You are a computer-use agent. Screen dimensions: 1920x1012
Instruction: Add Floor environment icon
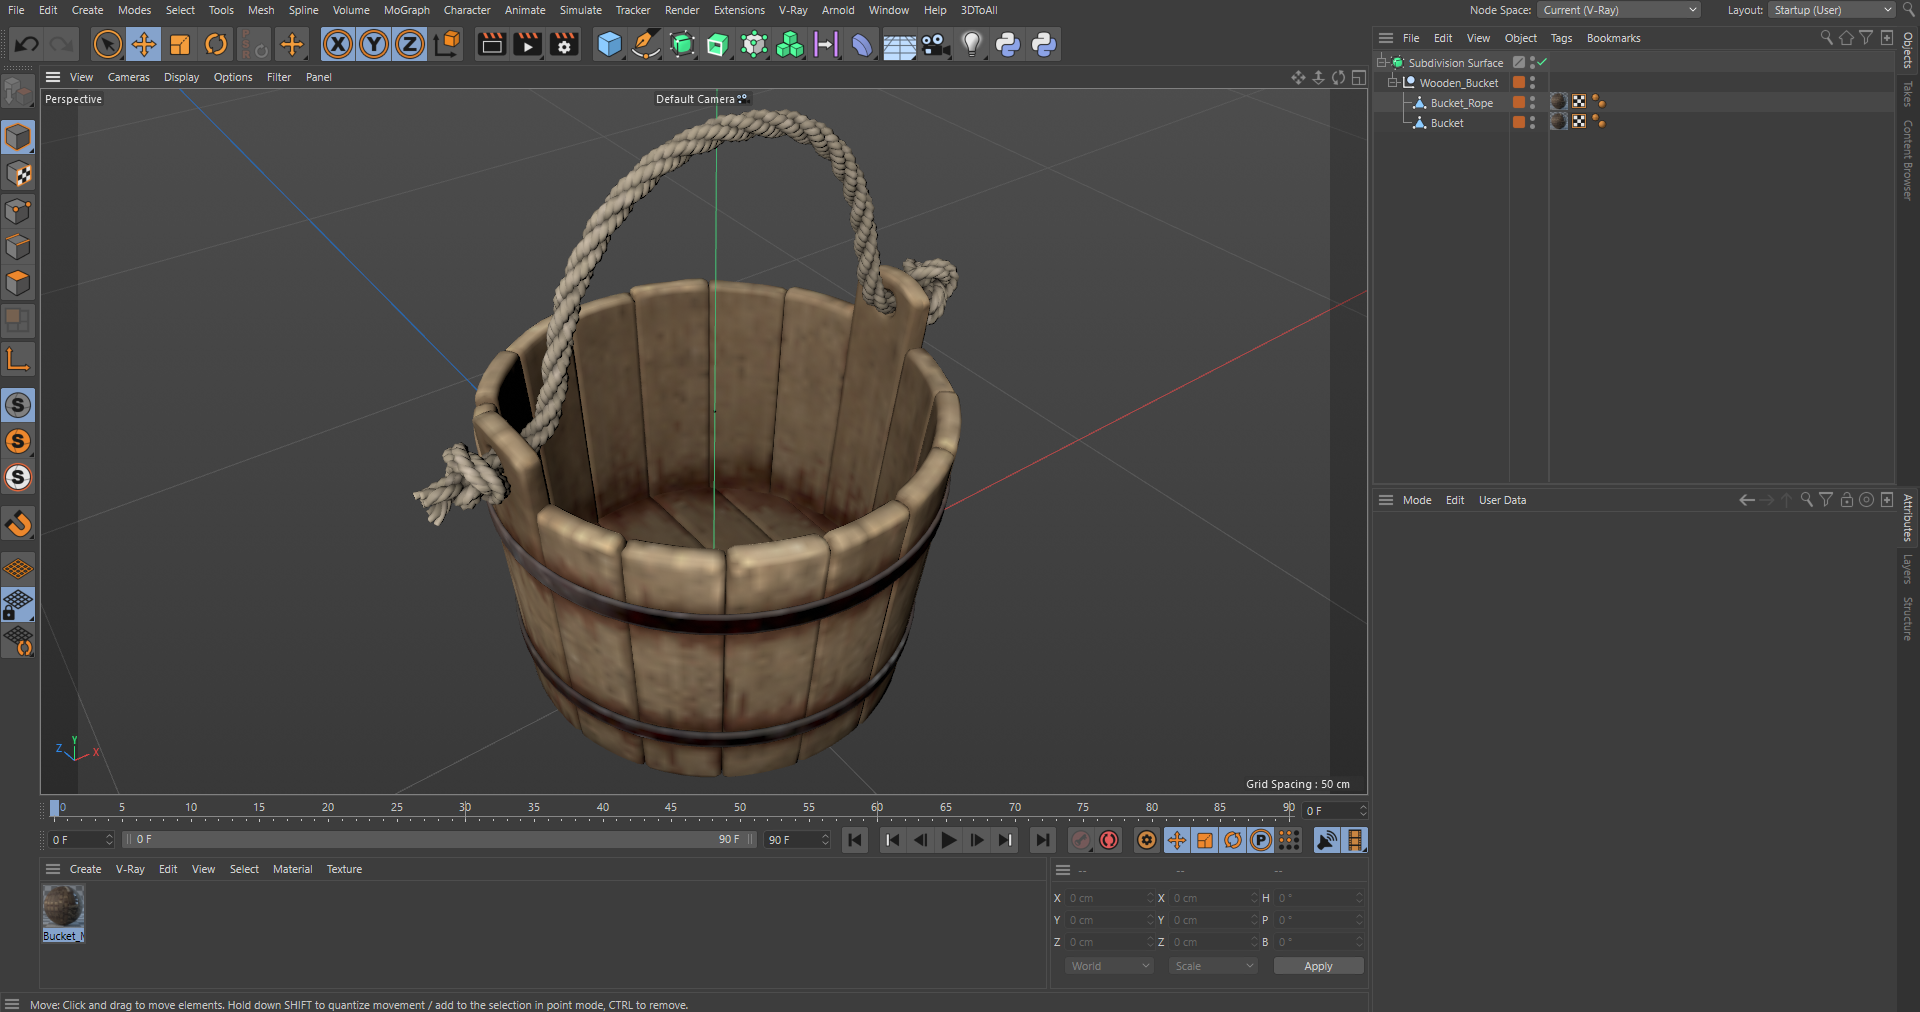tap(899, 44)
